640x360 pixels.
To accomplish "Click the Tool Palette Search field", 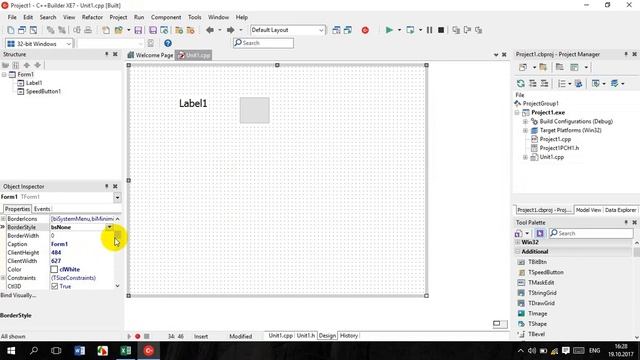I will [x=591, y=233].
